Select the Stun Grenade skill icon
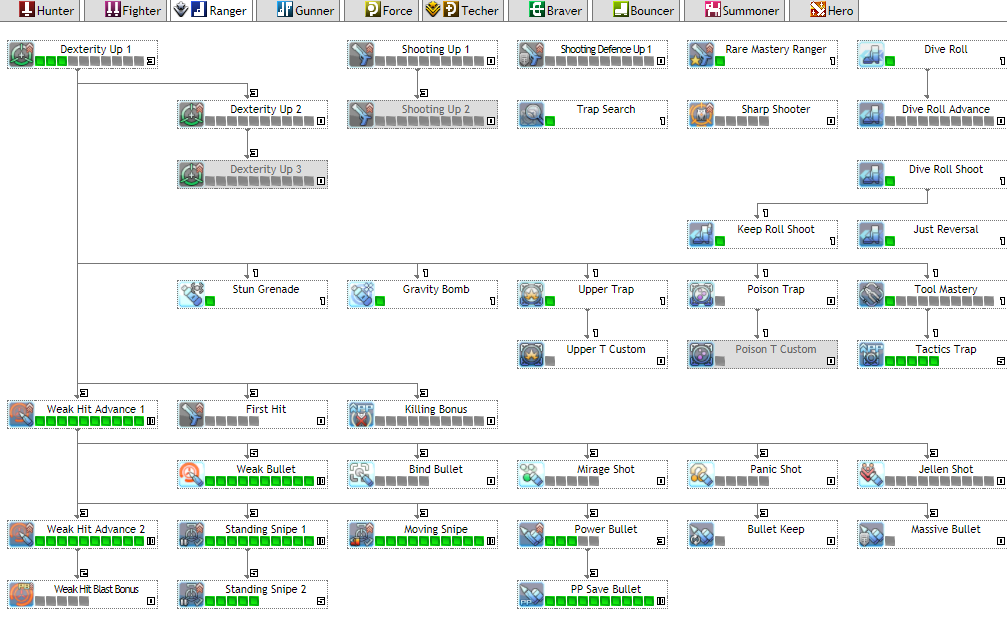The height and width of the screenshot is (617, 1007). tap(192, 294)
